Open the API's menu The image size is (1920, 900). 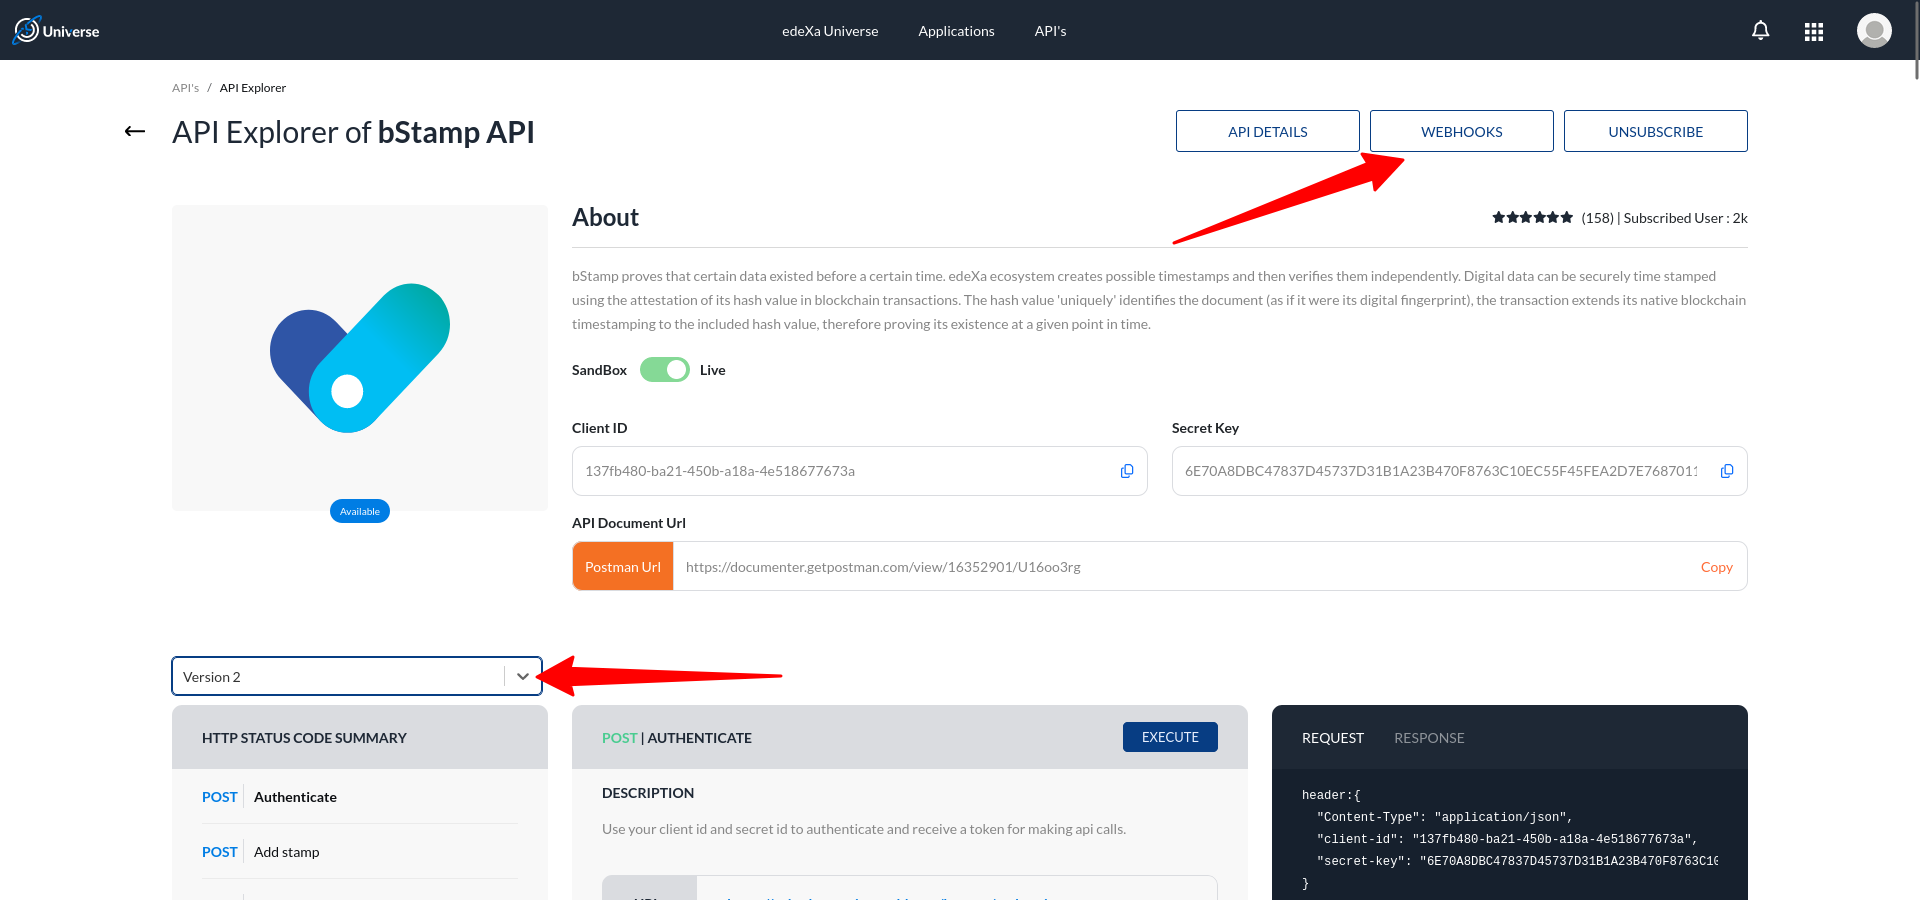1050,31
